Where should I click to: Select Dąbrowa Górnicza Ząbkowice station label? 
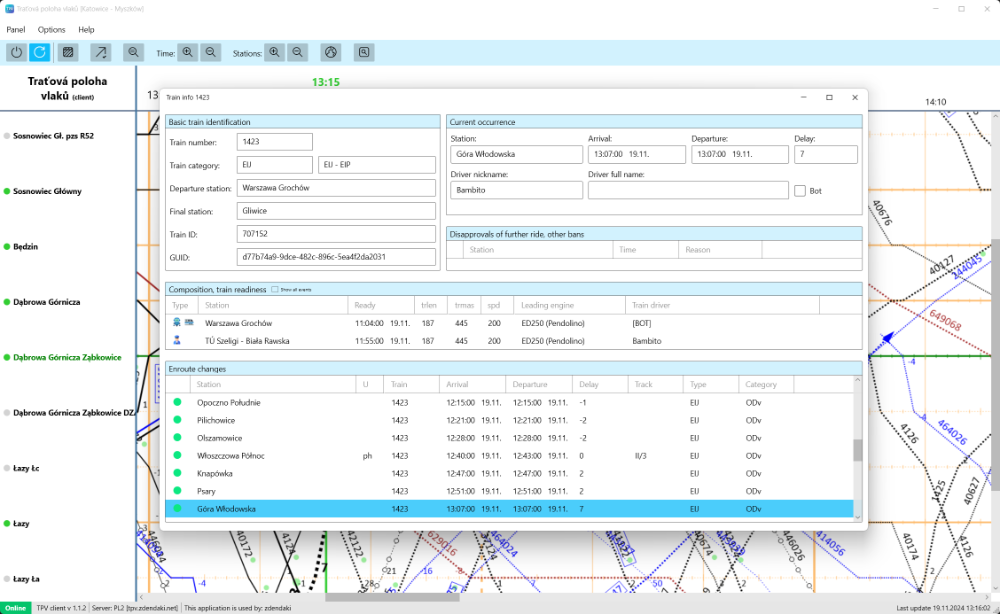pyautogui.click(x=67, y=357)
